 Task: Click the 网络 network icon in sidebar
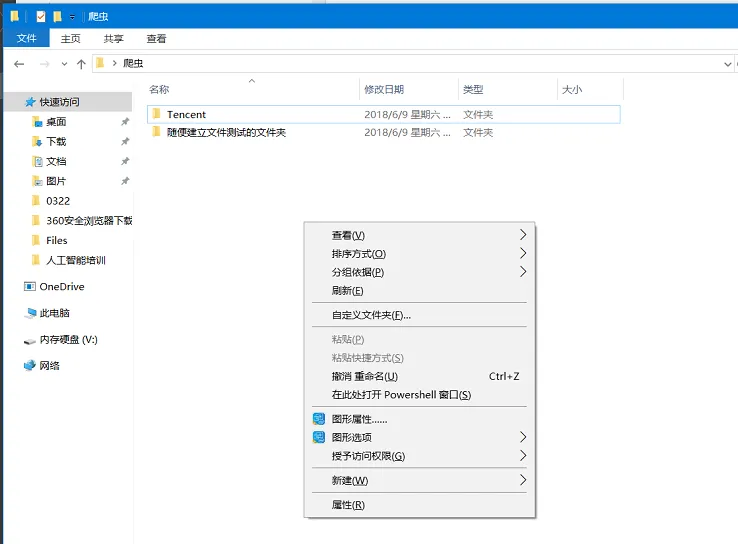30,366
